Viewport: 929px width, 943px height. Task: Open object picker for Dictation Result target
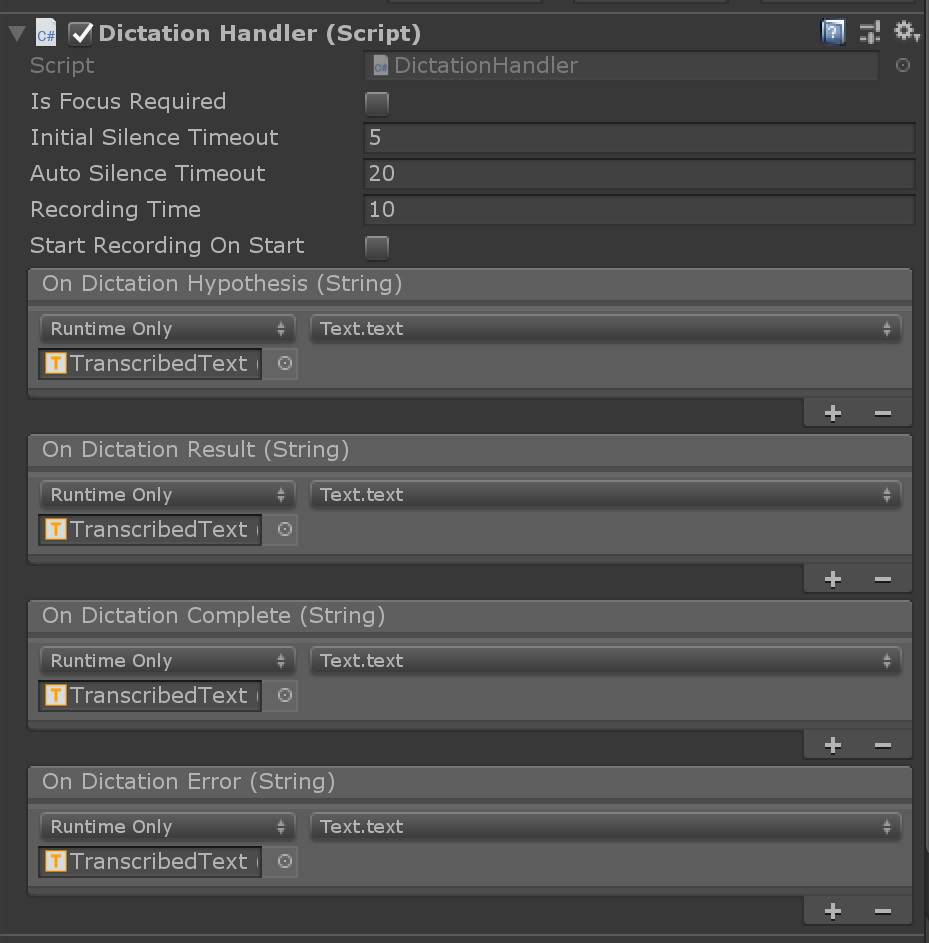284,529
